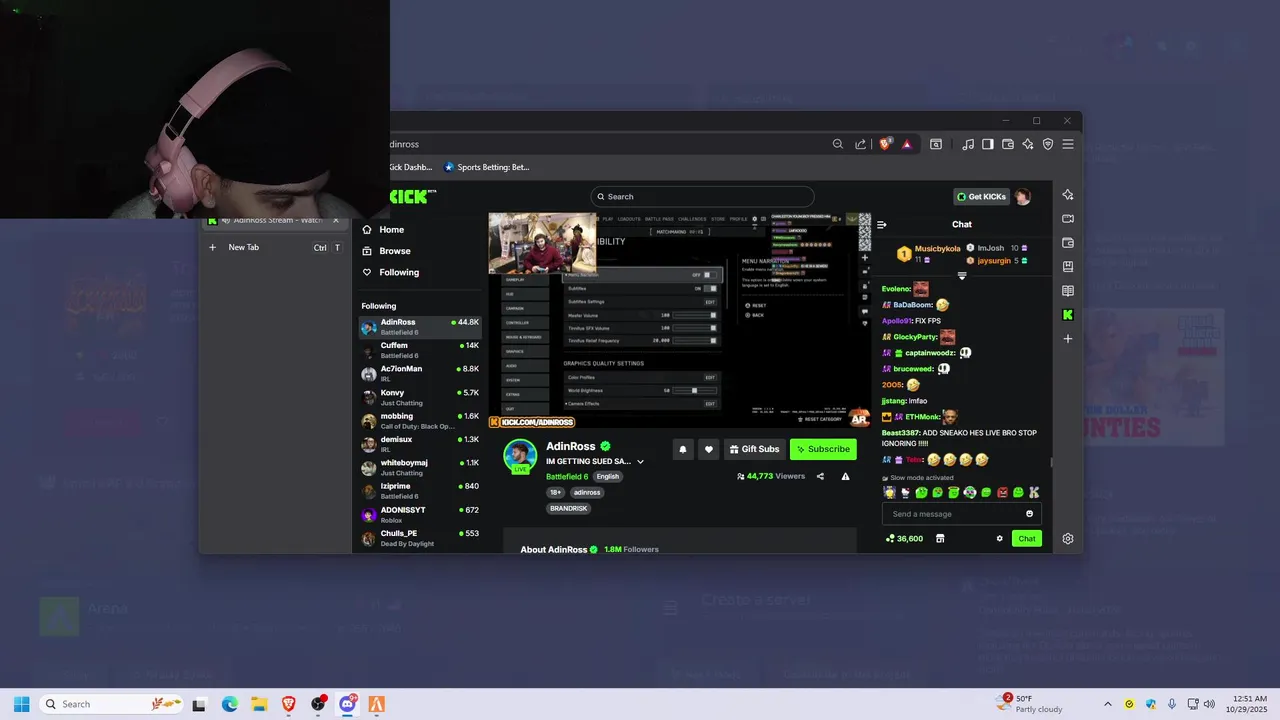
Task: Open wallet icon in the browser sidebar
Action: 1068,243
